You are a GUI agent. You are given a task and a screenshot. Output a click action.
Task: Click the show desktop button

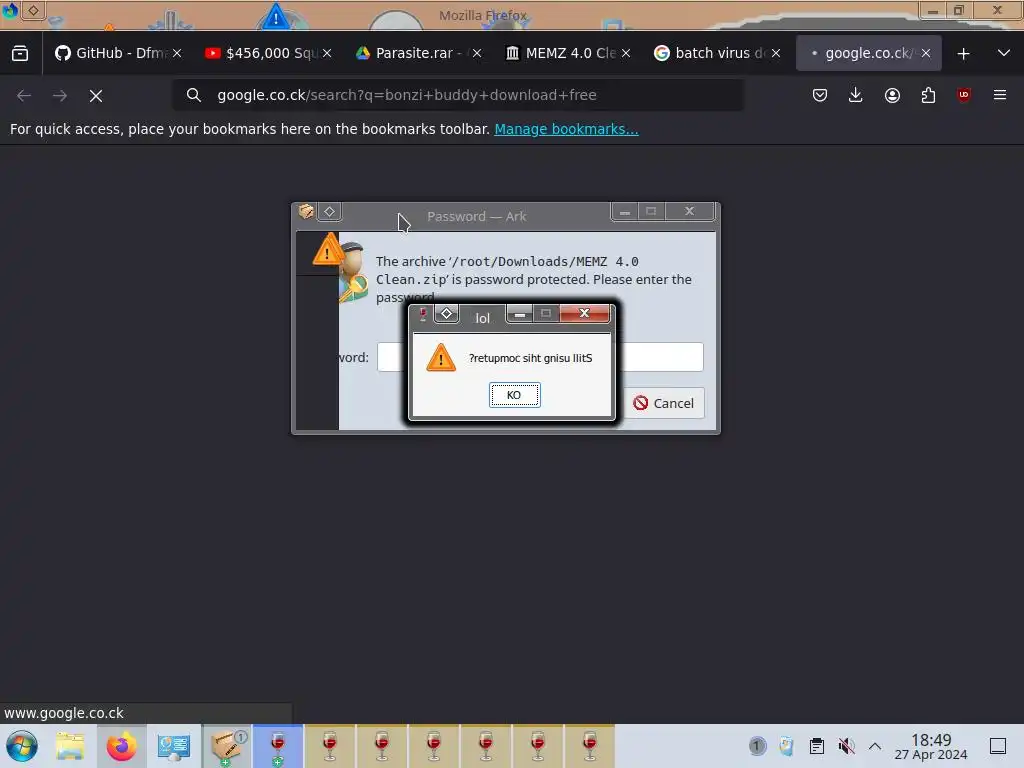click(x=998, y=746)
